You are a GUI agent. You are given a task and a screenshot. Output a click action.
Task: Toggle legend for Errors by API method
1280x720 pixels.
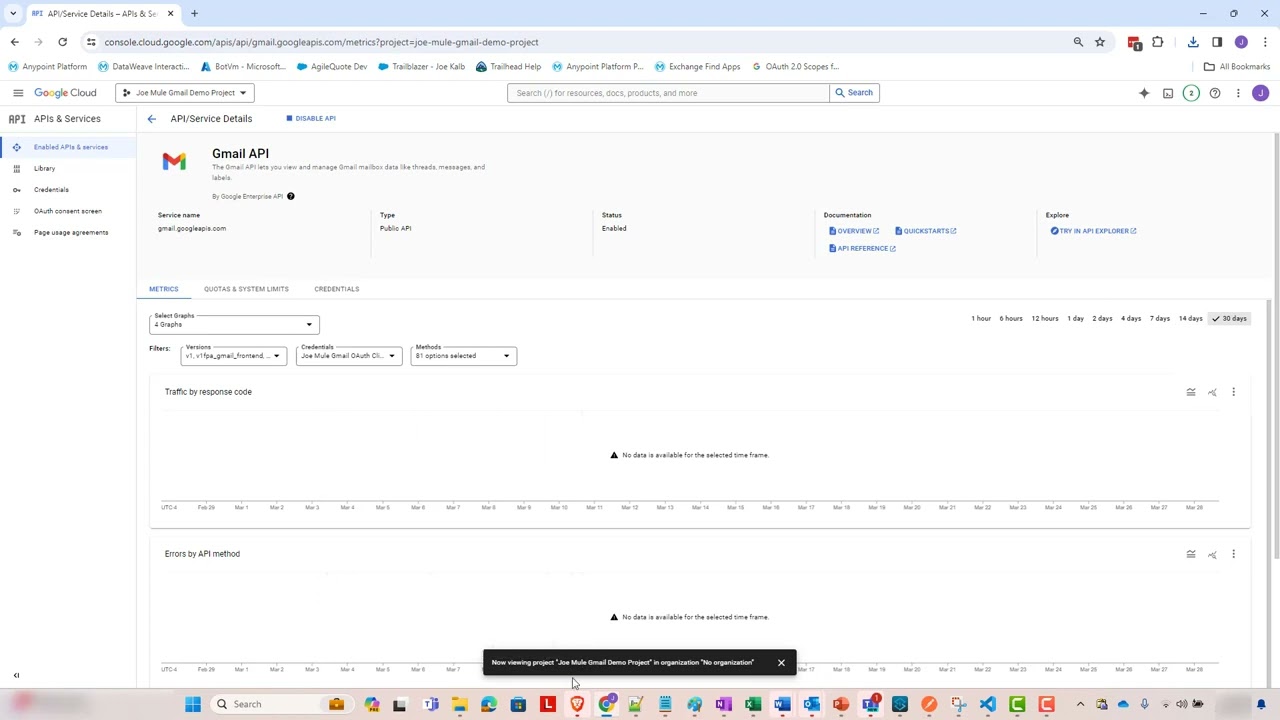click(x=1191, y=554)
